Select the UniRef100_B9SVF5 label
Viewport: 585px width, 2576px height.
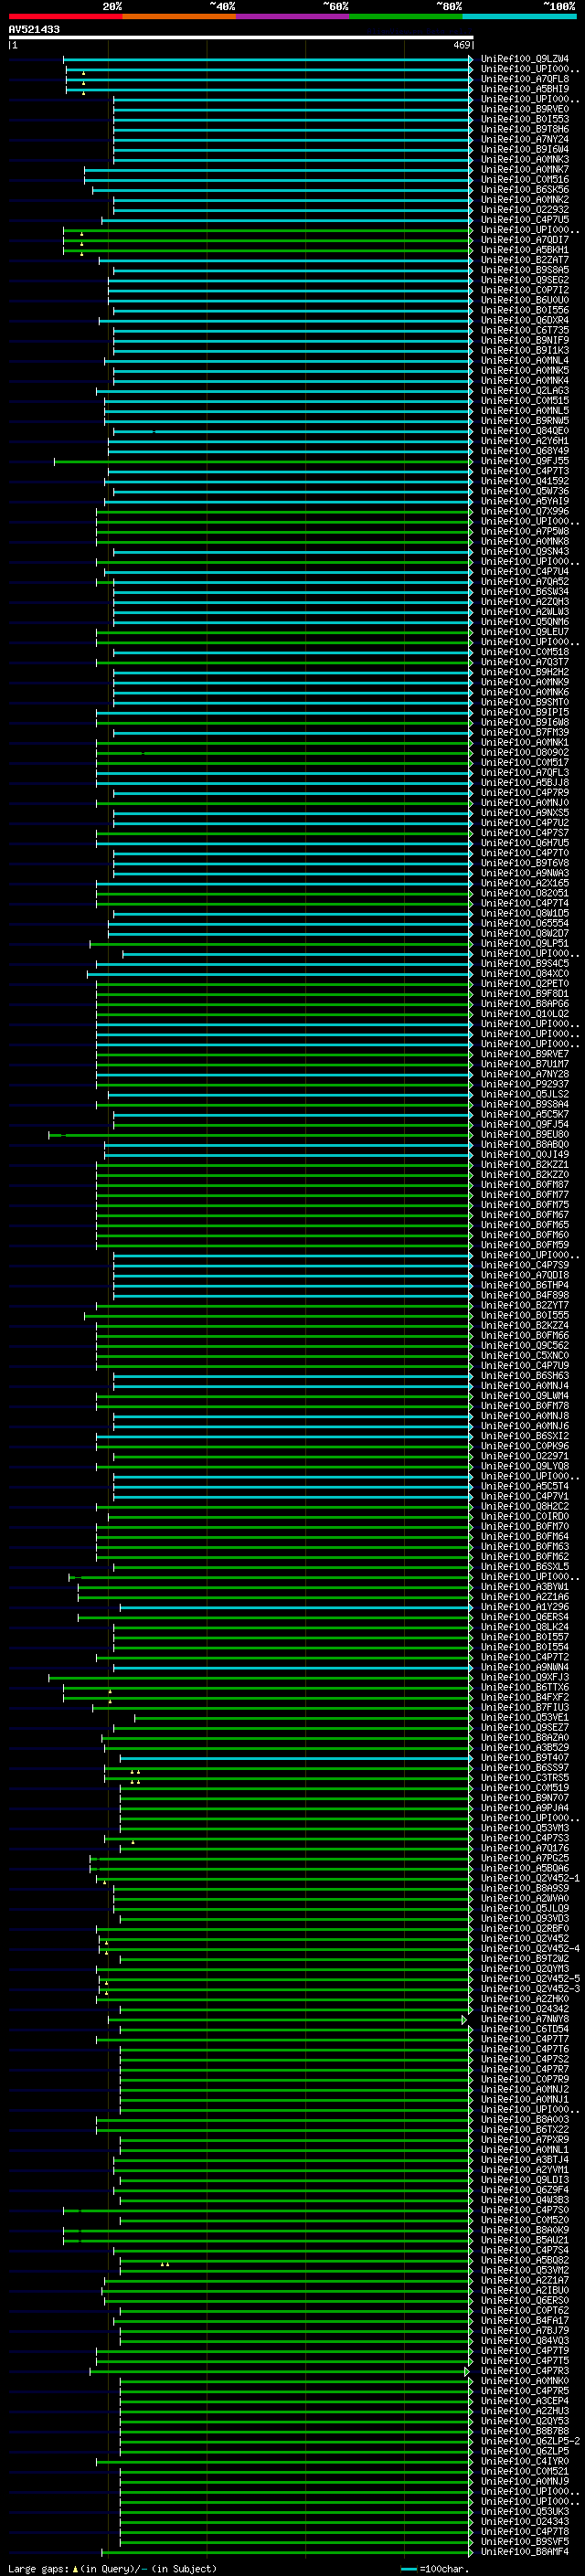coord(525,2541)
